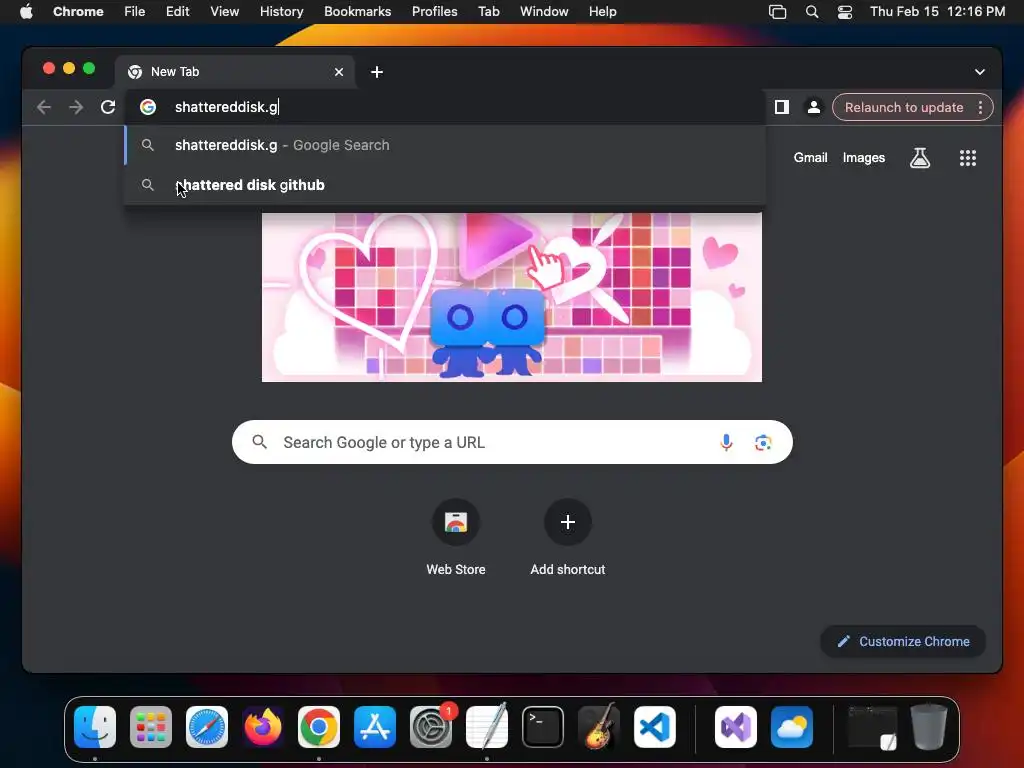Click the Google site icon in address bar
The height and width of the screenshot is (768, 1024).
point(148,107)
